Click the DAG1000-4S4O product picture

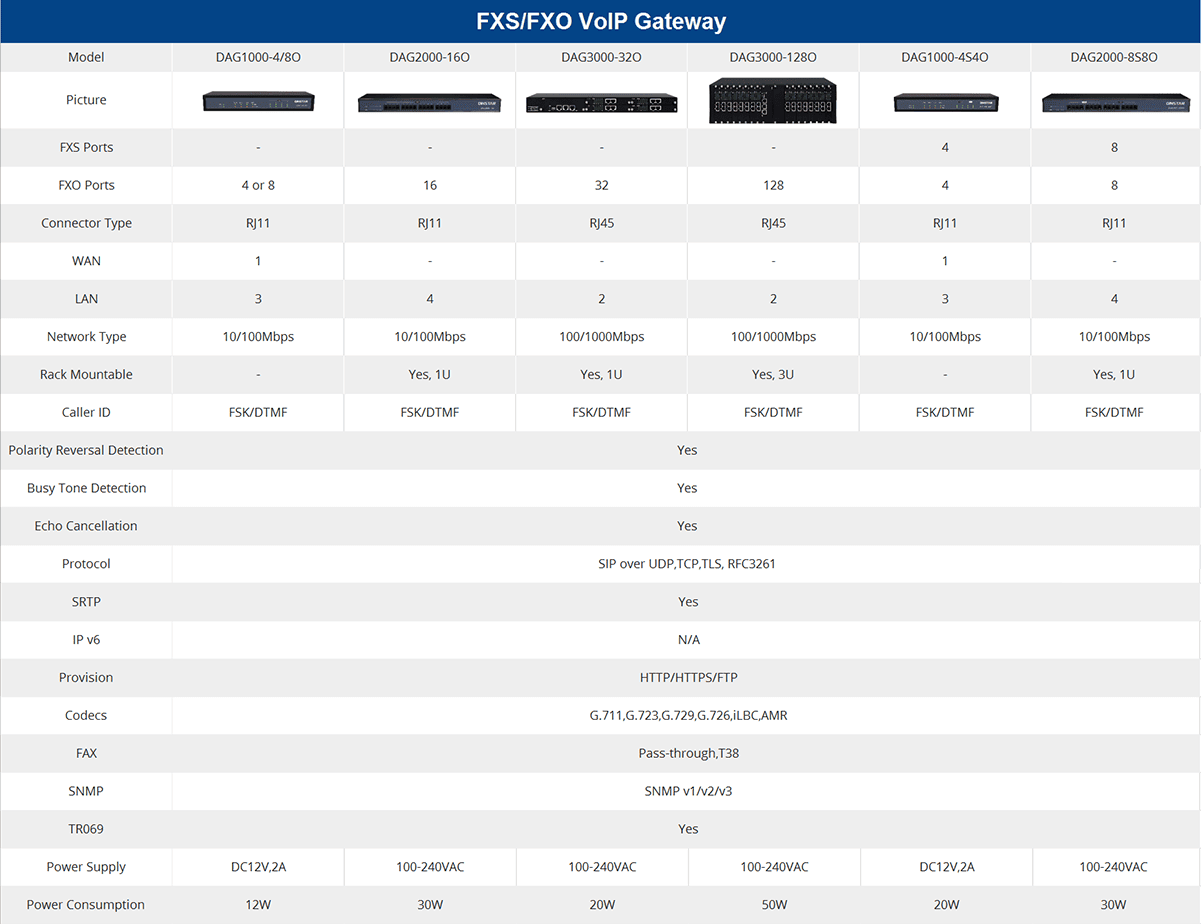click(x=944, y=102)
